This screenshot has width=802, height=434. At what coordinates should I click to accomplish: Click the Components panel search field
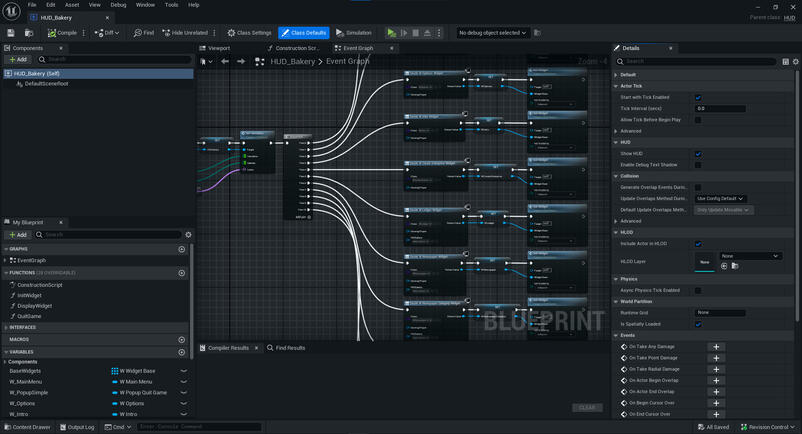[114, 59]
